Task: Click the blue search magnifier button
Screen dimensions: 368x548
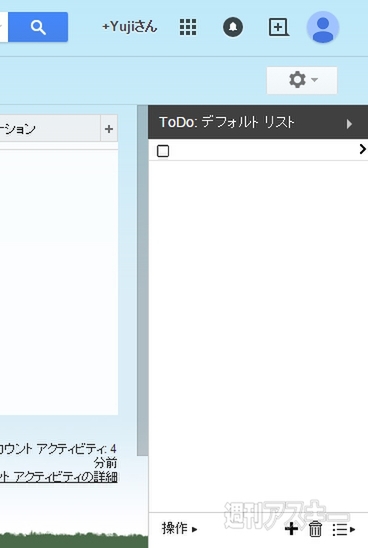Action: (38, 27)
